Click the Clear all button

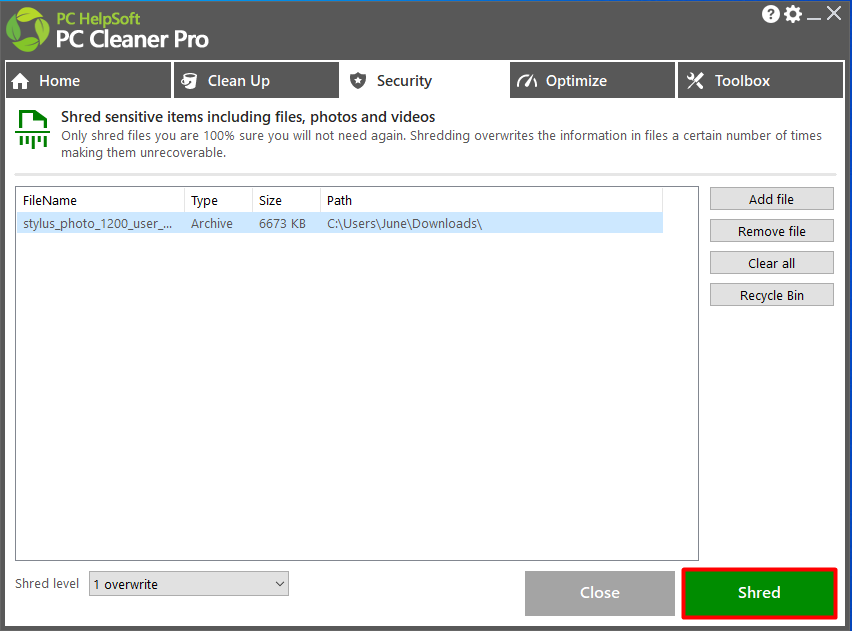click(x=772, y=263)
